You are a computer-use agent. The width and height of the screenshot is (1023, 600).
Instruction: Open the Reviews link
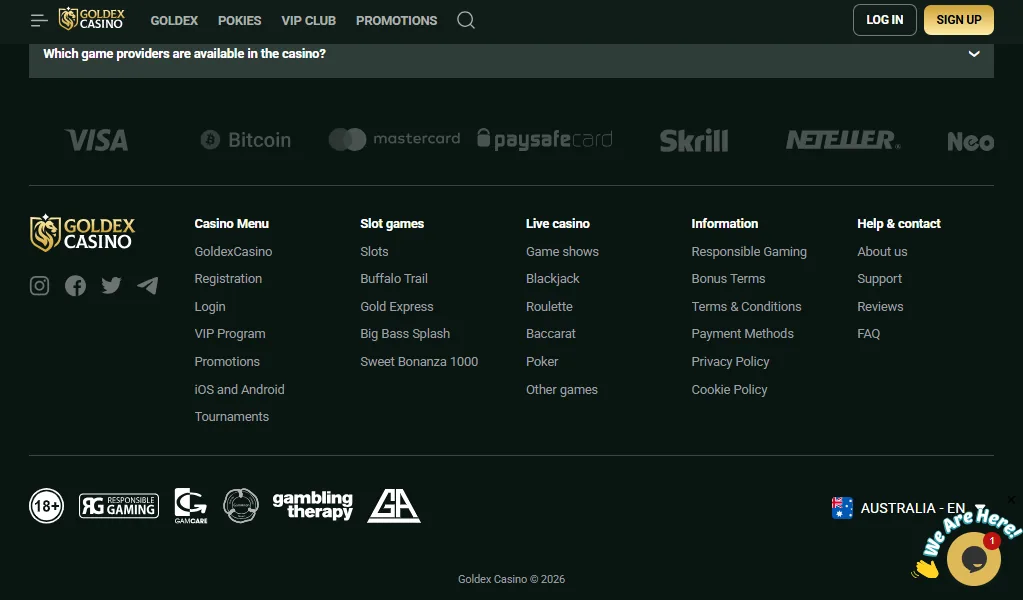880,307
